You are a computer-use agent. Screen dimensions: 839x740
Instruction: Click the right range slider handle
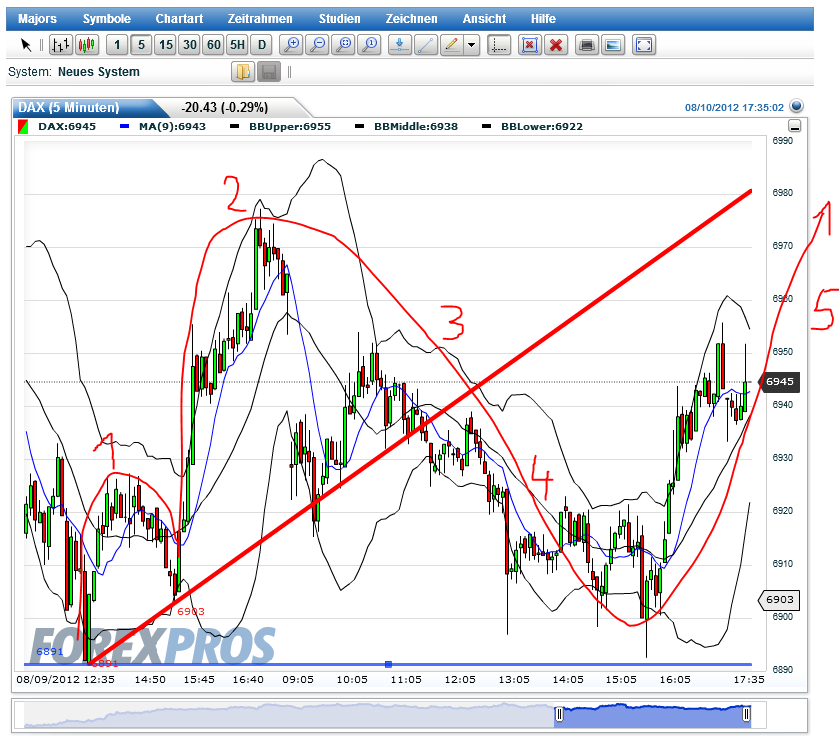click(x=746, y=714)
